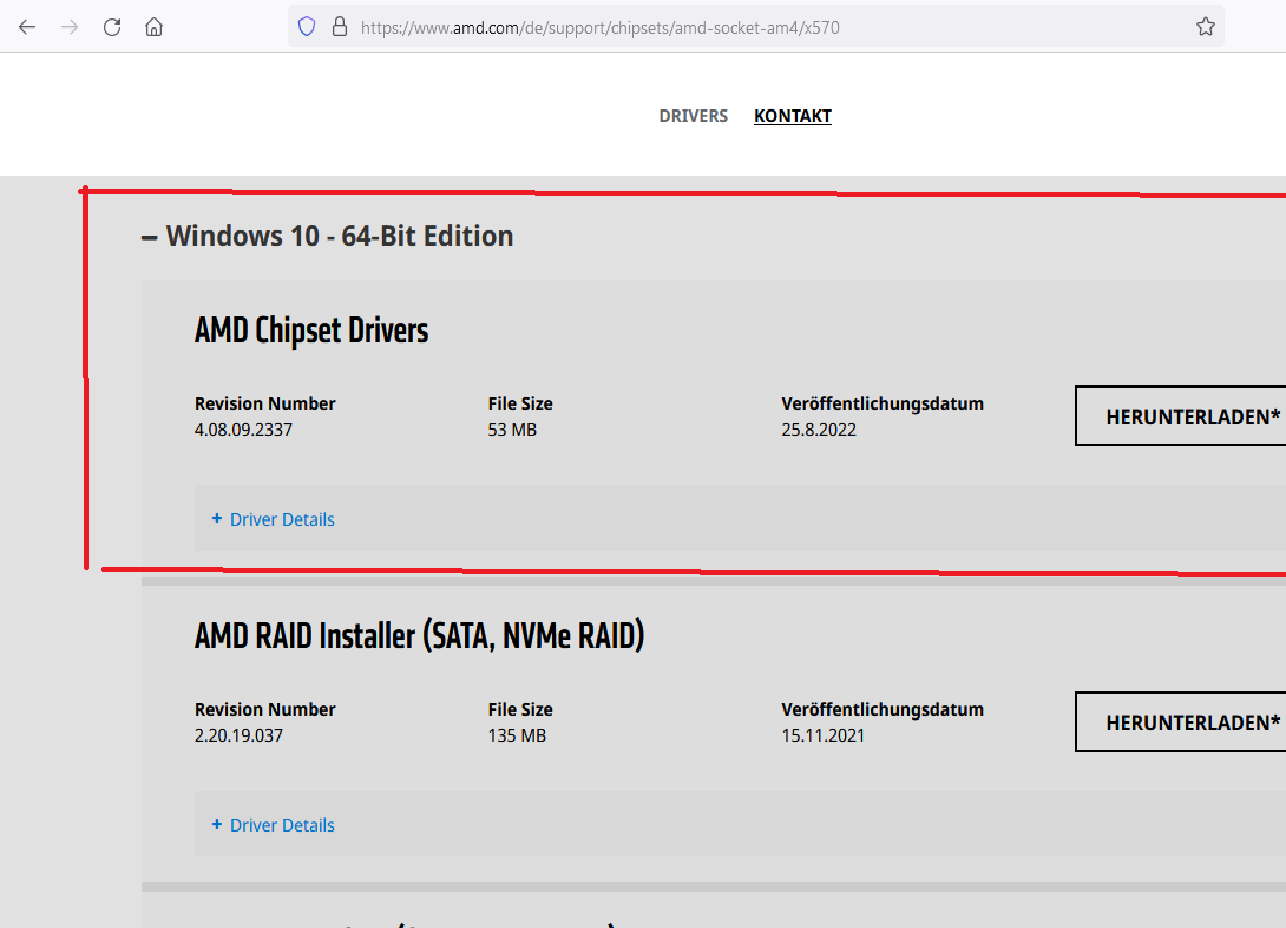
Task: Show tracking protection shield info
Action: tap(308, 27)
